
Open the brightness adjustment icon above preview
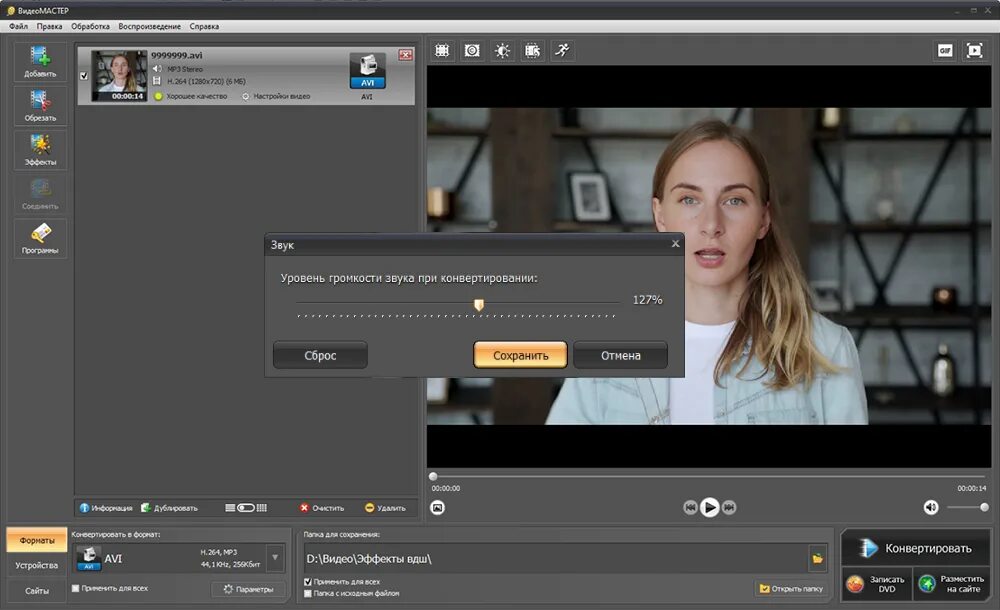(502, 50)
